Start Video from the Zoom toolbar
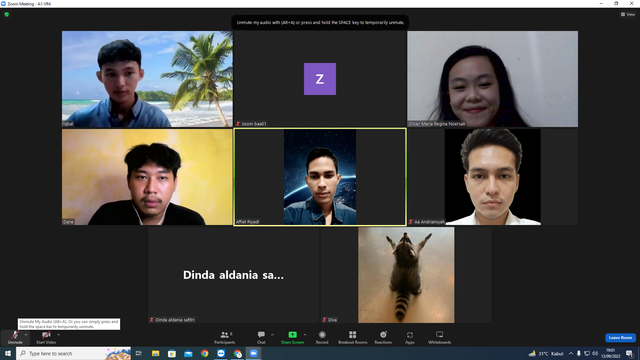The image size is (640, 360). 46,337
